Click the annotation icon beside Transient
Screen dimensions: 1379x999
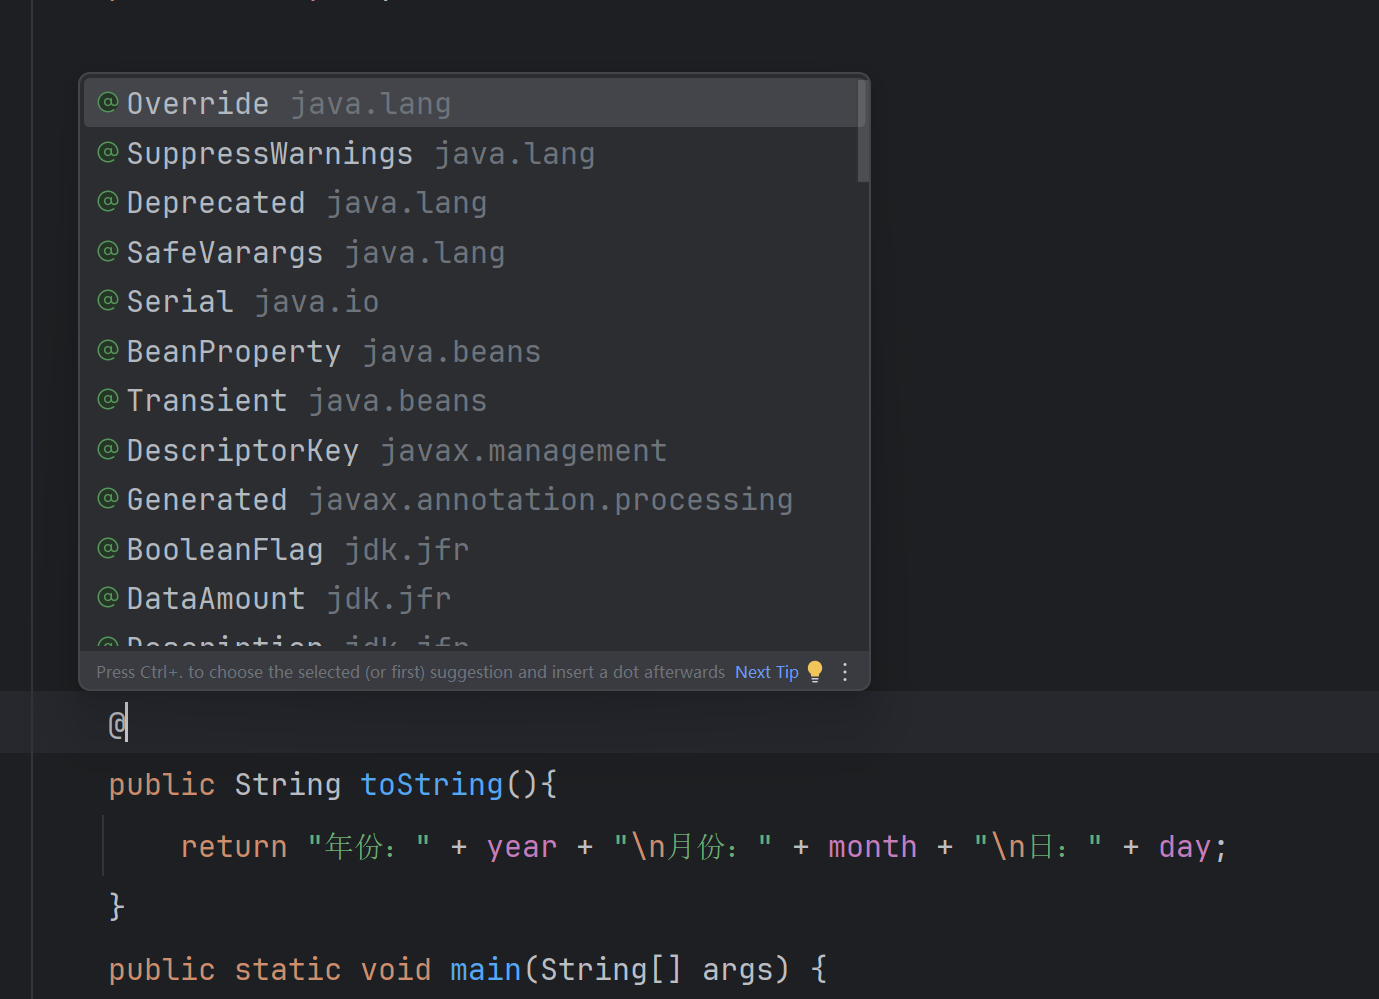108,399
